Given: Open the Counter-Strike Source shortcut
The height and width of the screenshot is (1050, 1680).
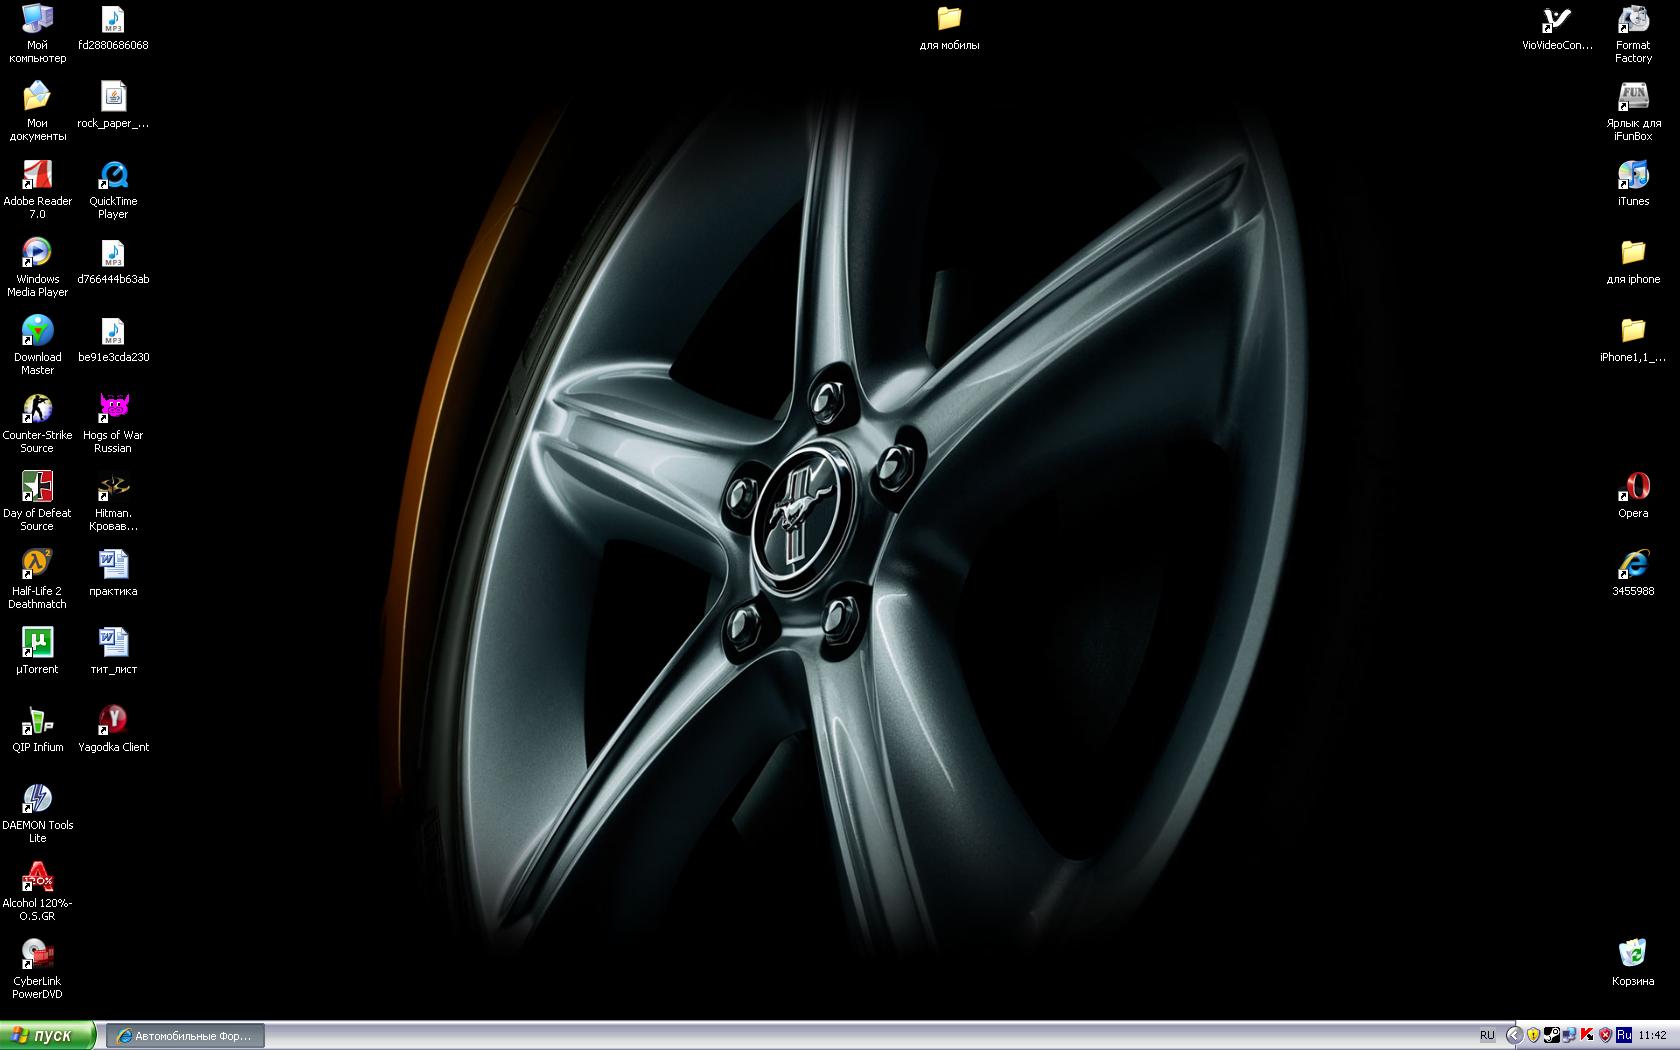Looking at the screenshot, I should (37, 409).
